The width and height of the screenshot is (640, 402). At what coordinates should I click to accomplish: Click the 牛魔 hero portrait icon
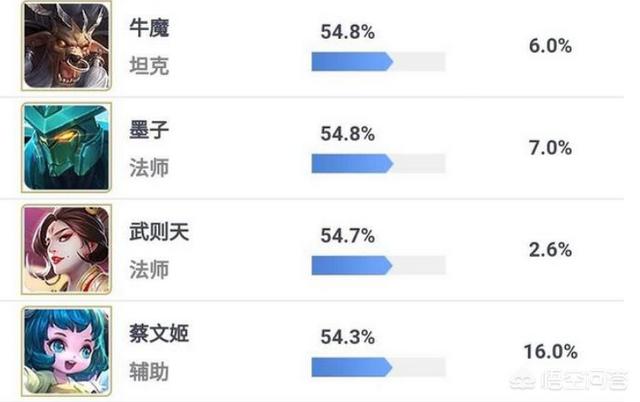(67, 47)
